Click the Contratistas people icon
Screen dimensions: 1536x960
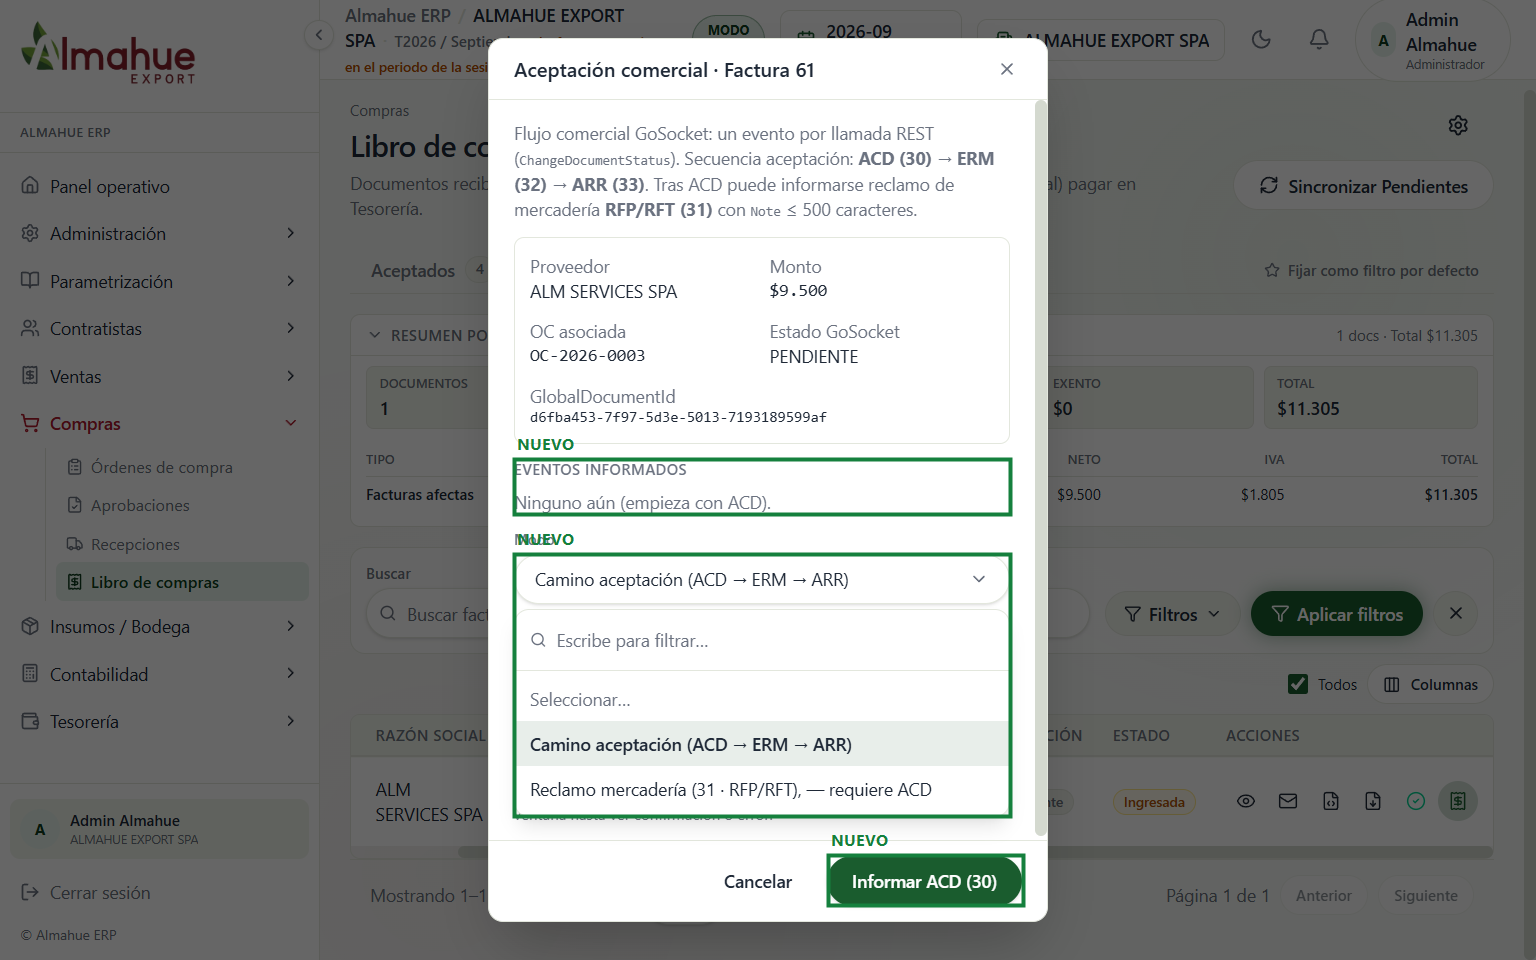tap(30, 328)
